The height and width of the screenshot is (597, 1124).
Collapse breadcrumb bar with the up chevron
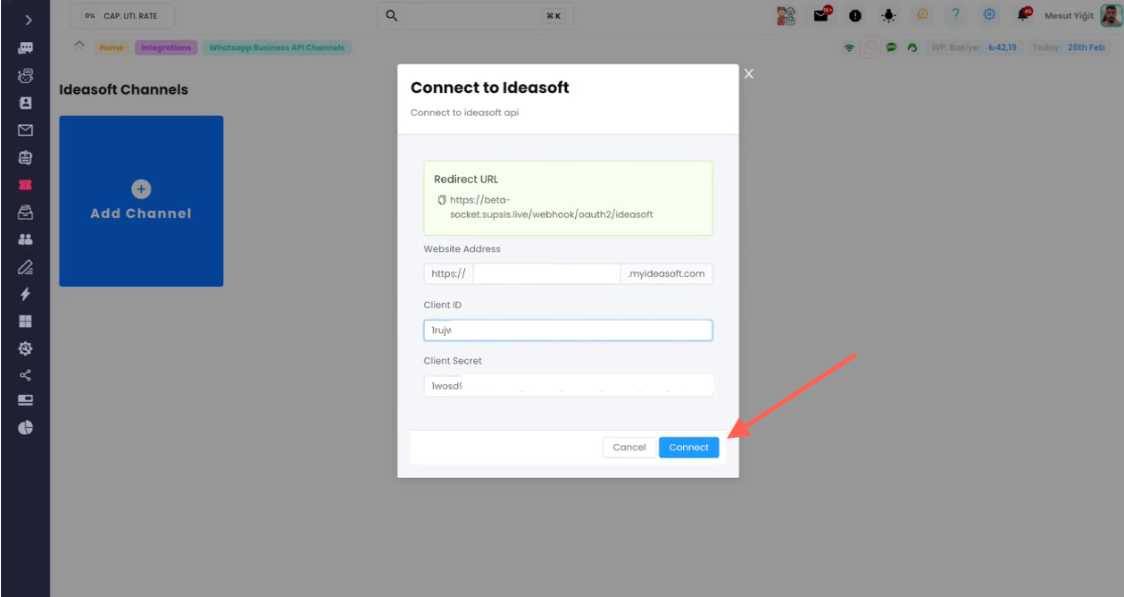pos(79,46)
